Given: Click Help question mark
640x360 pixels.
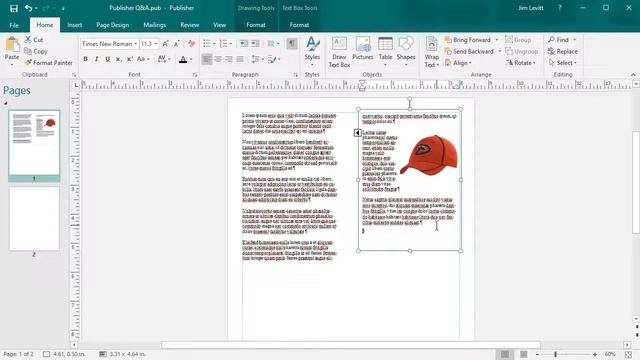Looking at the screenshot, I should (560, 8).
